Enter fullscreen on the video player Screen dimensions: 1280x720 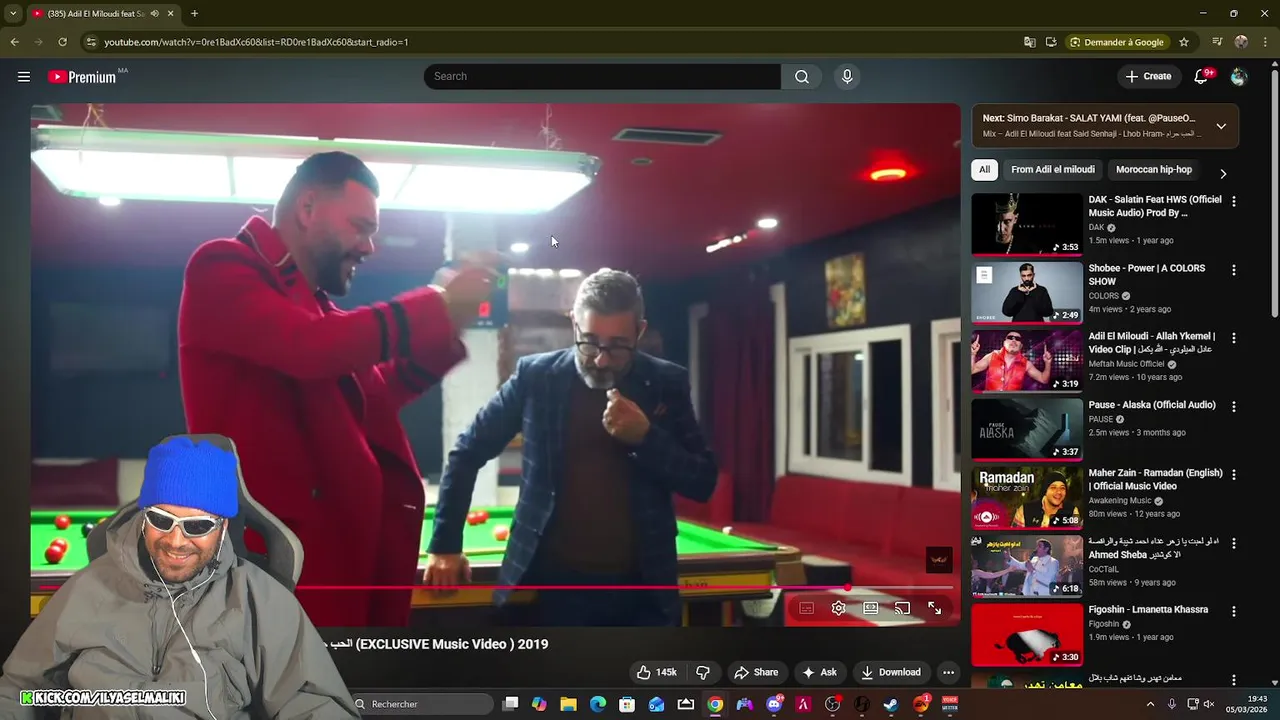point(935,608)
